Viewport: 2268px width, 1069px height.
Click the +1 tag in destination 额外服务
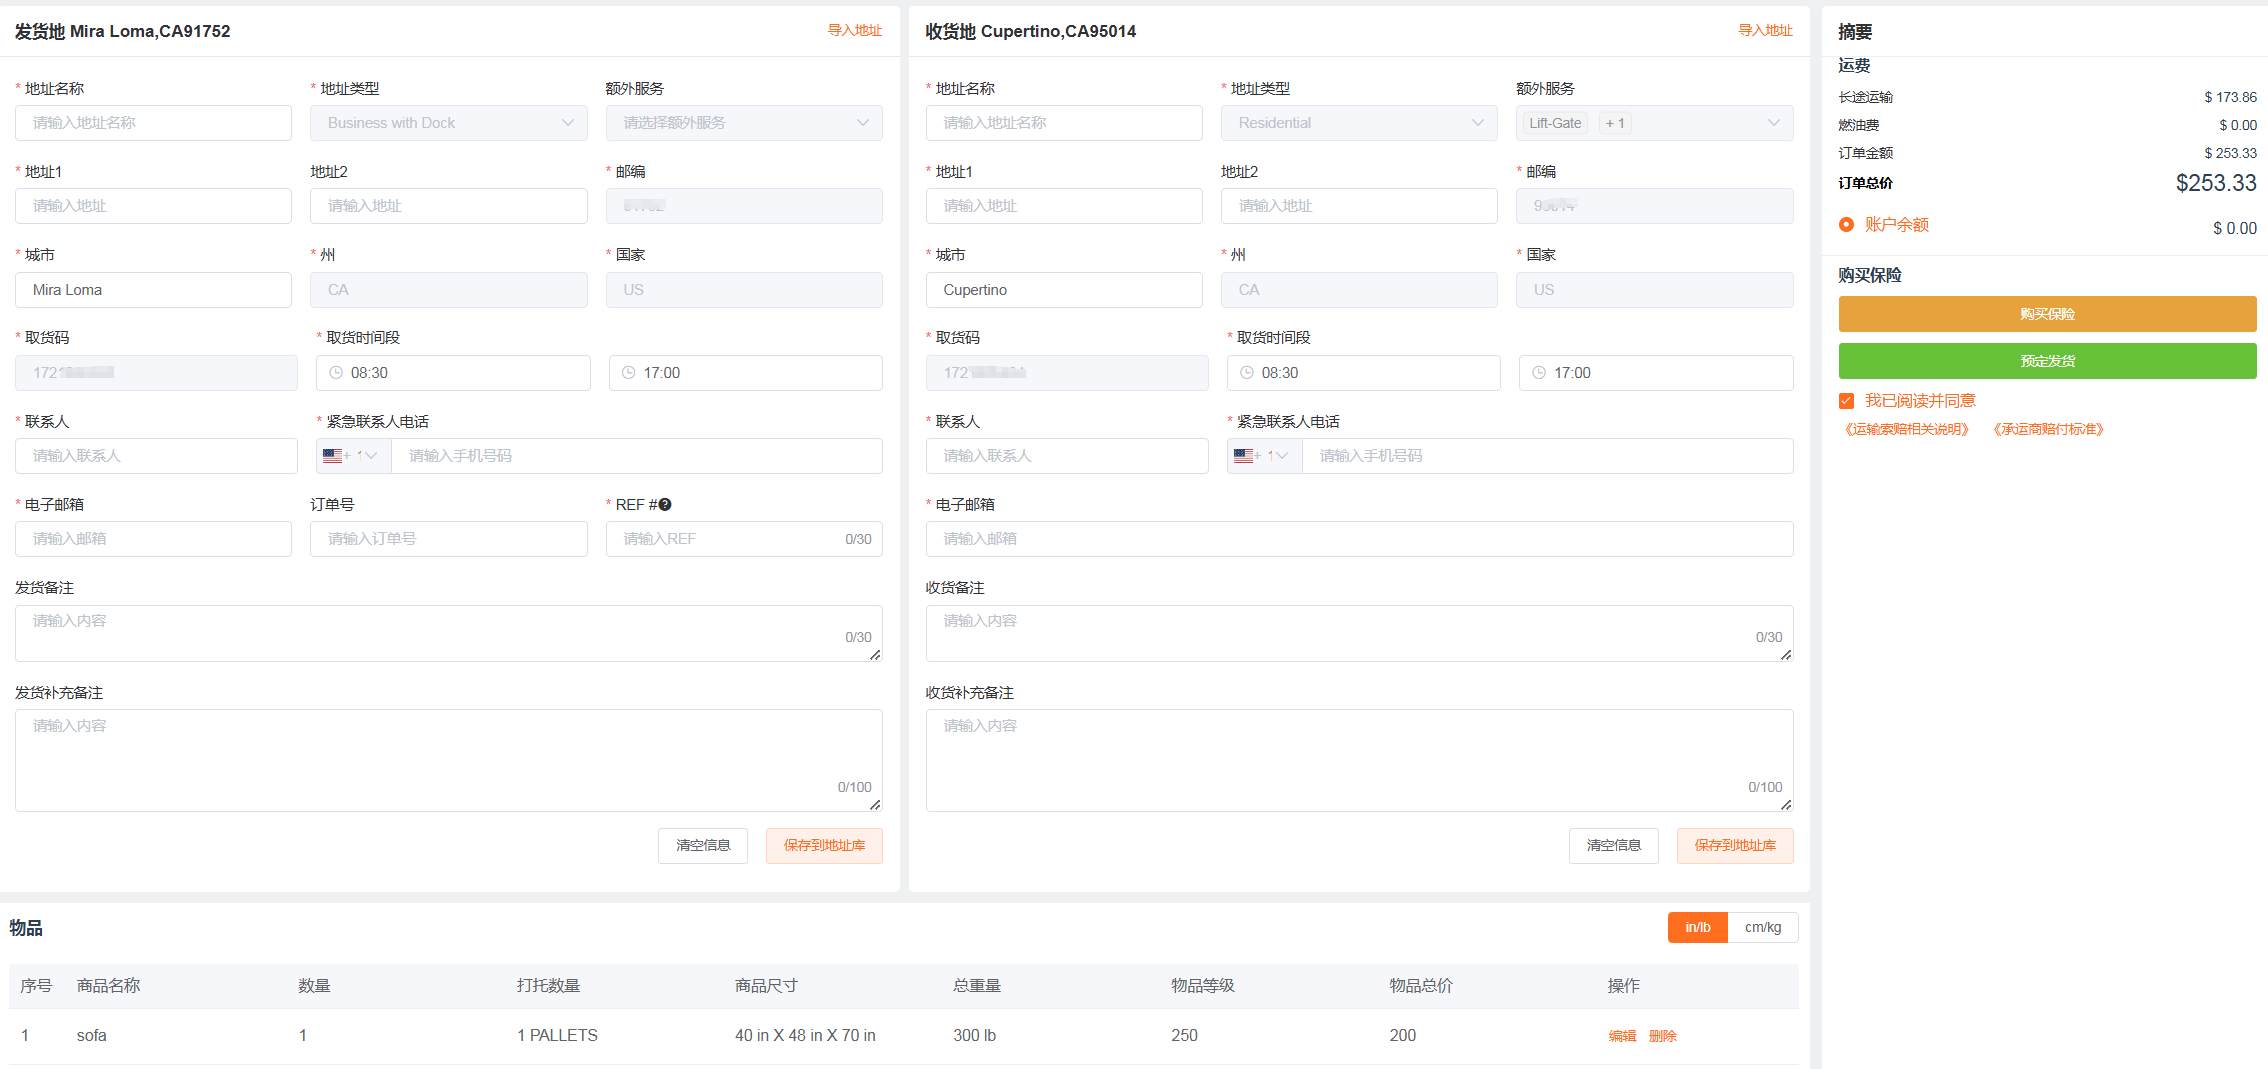coord(1615,123)
